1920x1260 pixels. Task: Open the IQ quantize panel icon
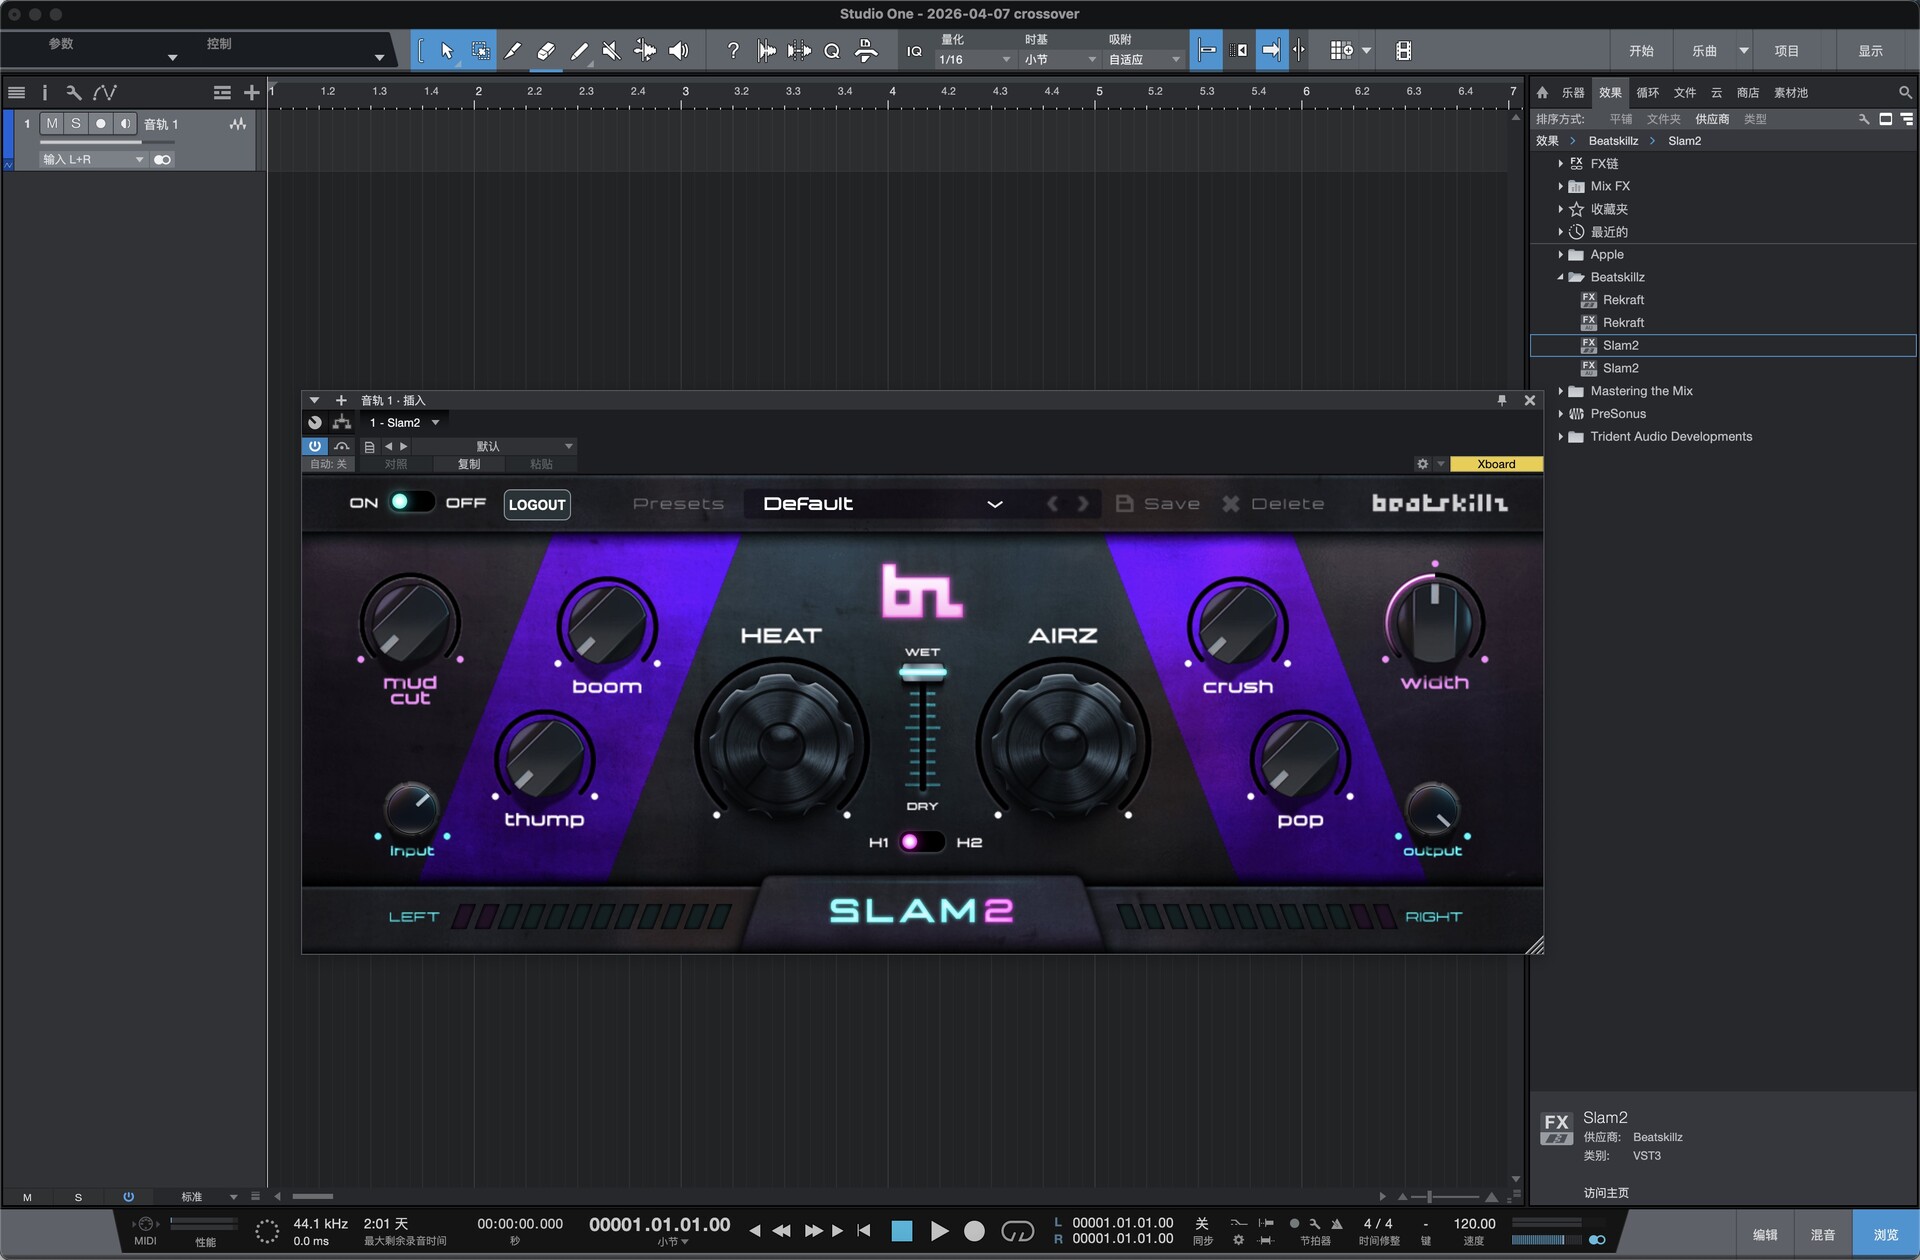point(914,51)
